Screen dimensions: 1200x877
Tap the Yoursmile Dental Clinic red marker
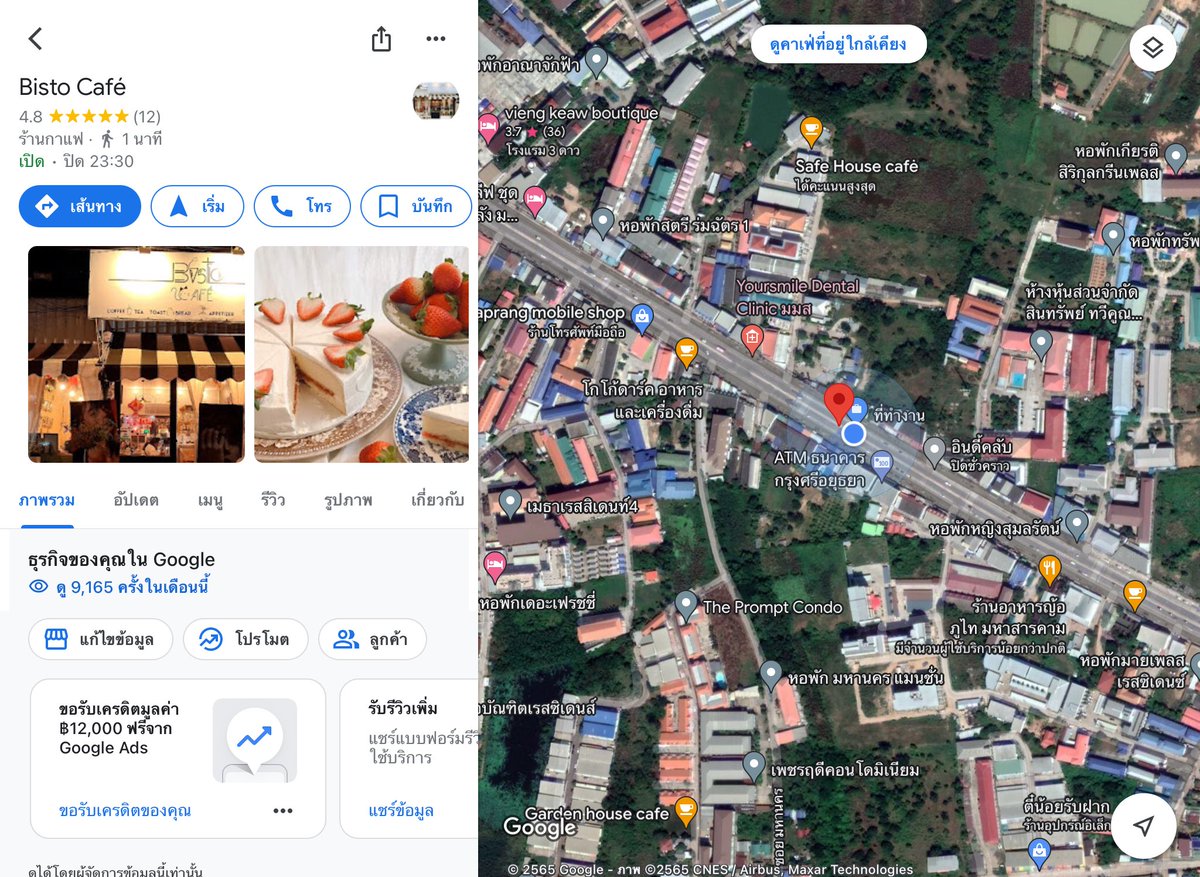(752, 340)
